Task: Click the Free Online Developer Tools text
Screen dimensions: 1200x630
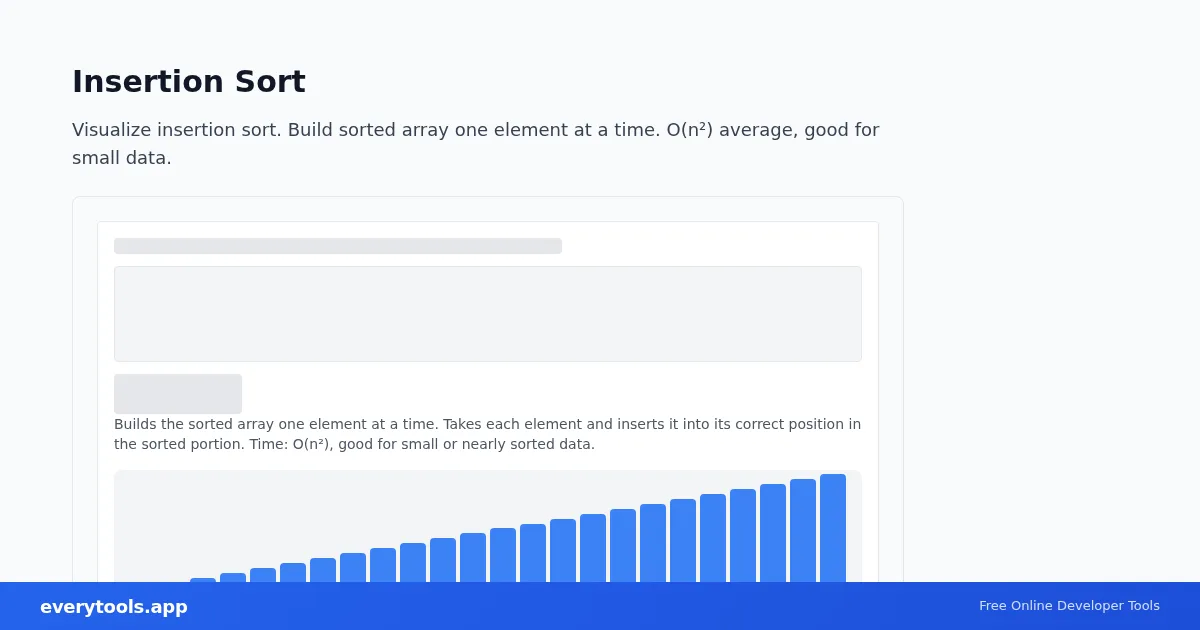Action: click(1069, 606)
